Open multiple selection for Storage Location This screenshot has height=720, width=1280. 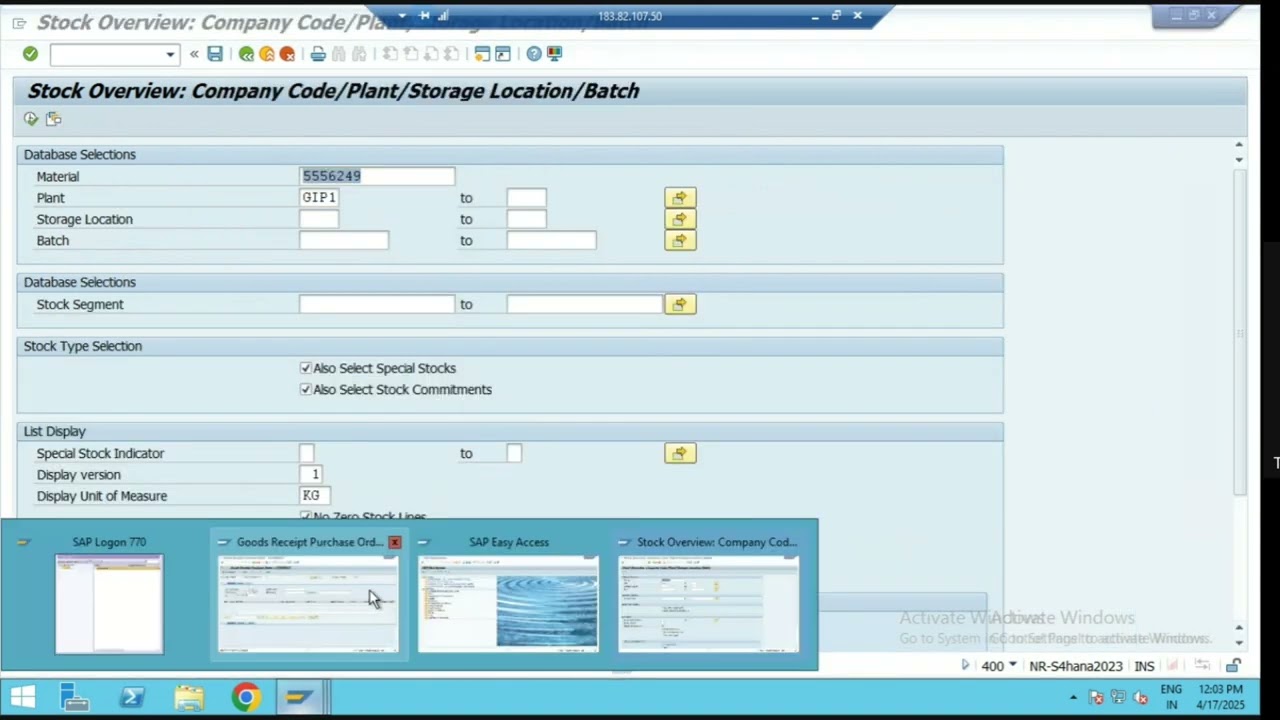coord(680,219)
